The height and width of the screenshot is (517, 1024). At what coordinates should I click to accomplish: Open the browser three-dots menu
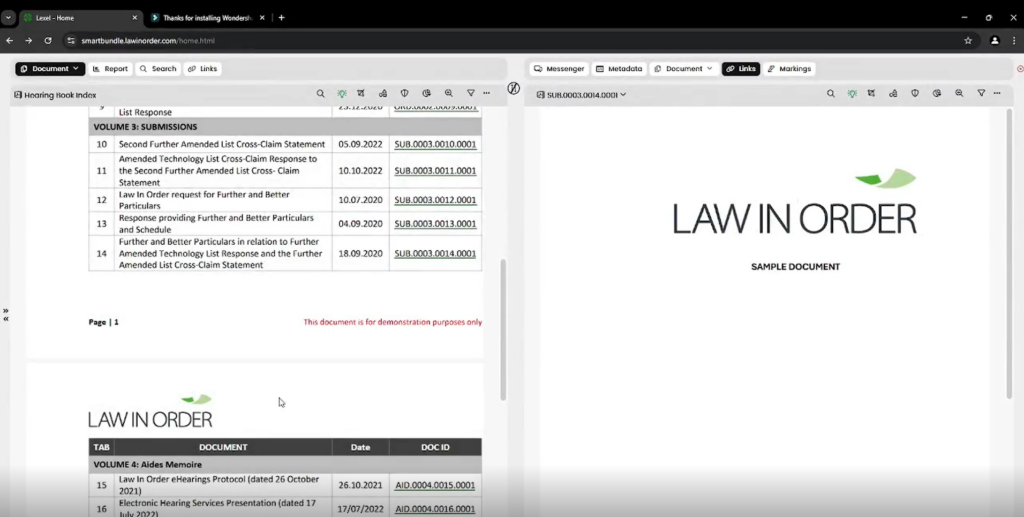(x=1014, y=40)
